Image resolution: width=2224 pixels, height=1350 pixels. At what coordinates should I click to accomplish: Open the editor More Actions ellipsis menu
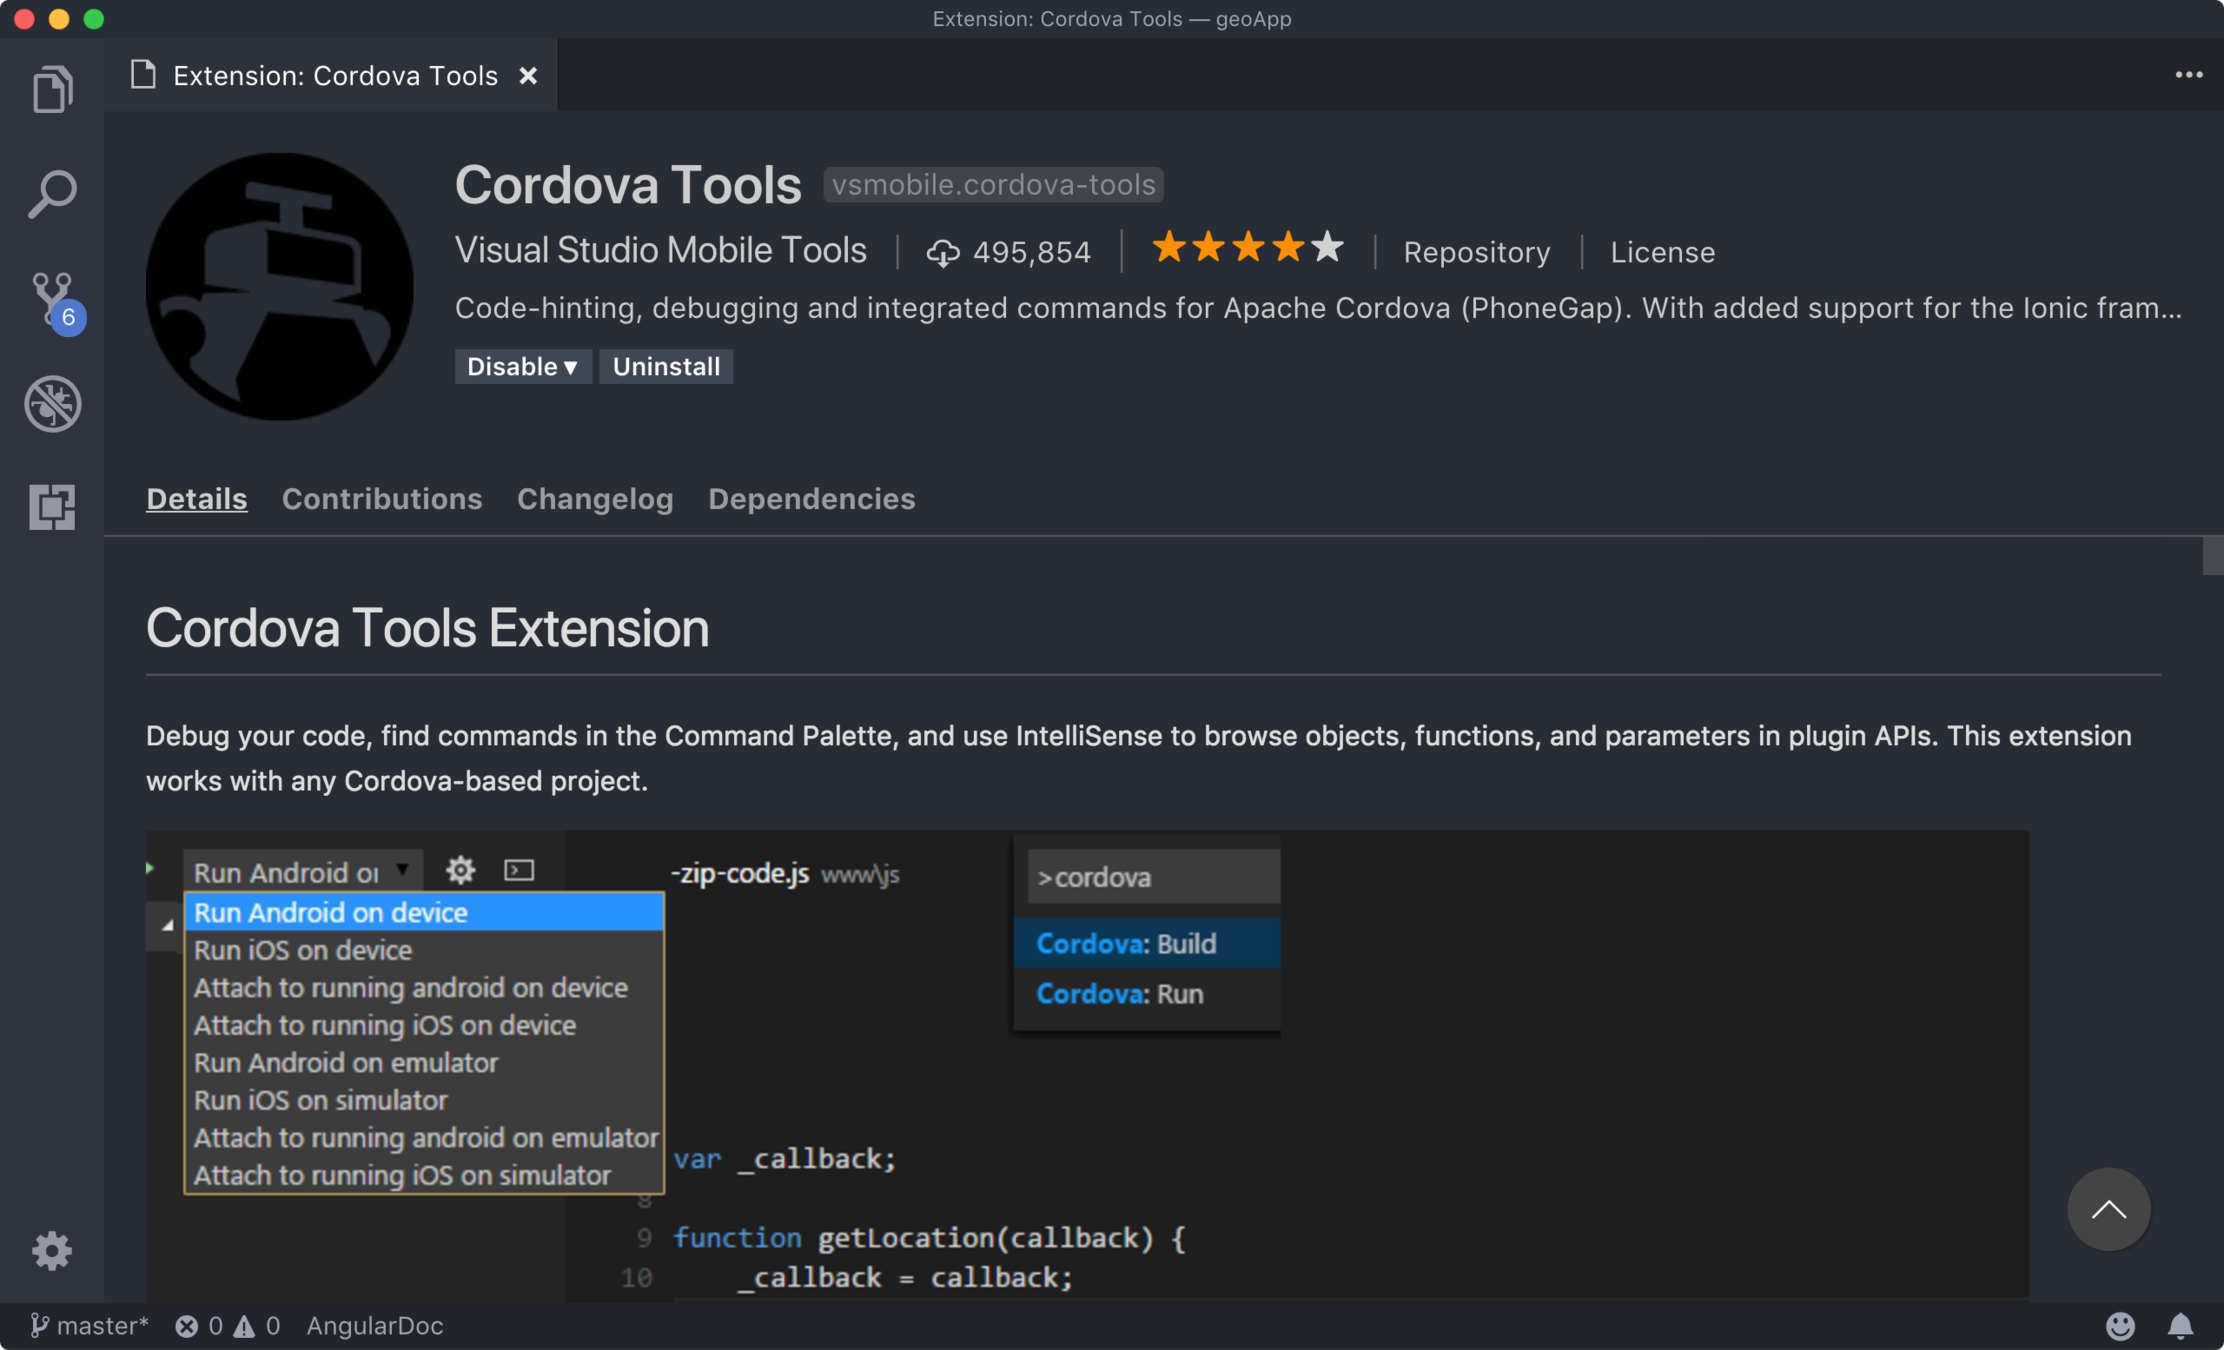(2188, 75)
